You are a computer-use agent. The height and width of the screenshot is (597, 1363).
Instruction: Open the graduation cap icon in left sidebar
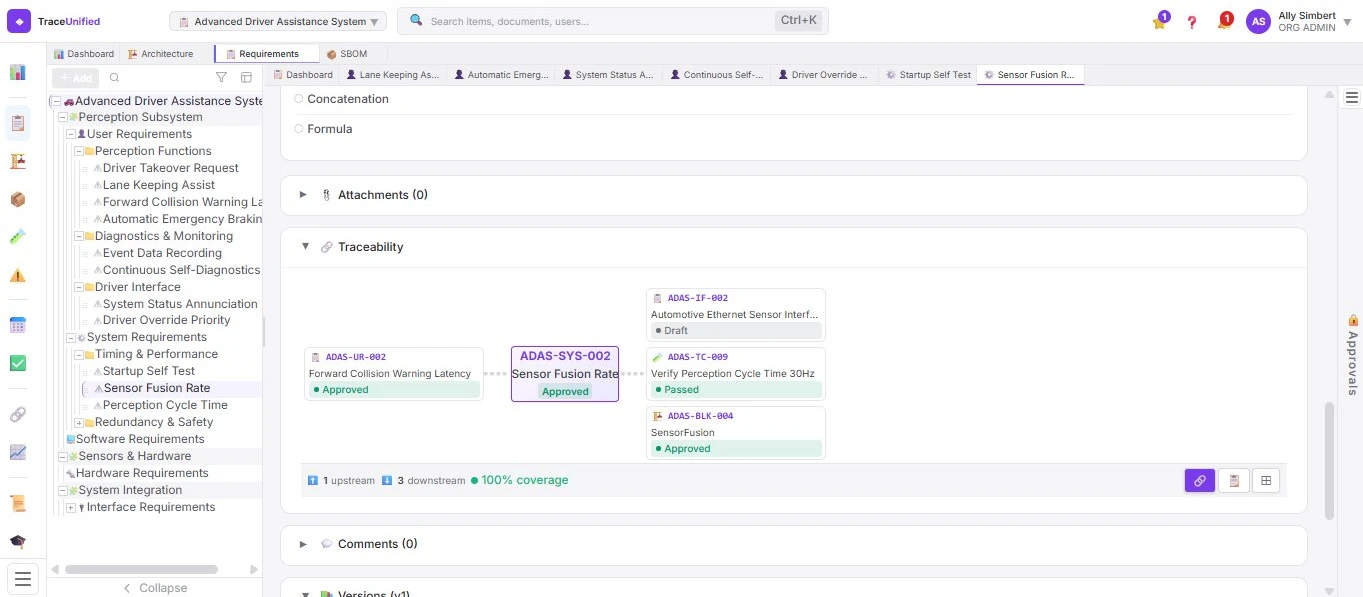click(18, 541)
